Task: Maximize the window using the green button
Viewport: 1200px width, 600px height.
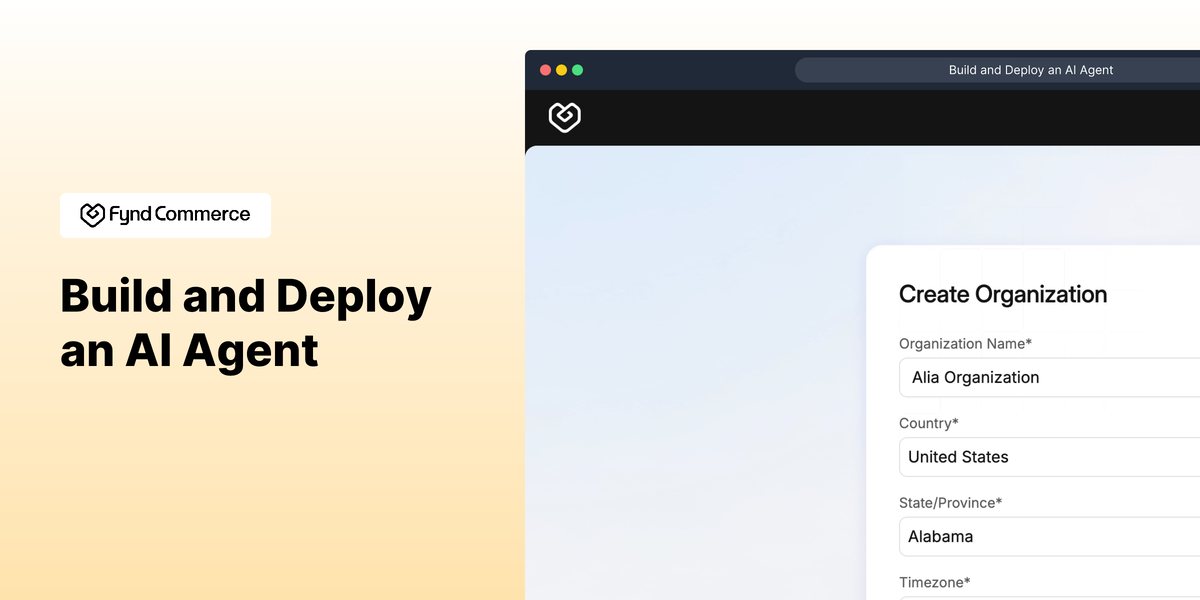Action: tap(577, 70)
